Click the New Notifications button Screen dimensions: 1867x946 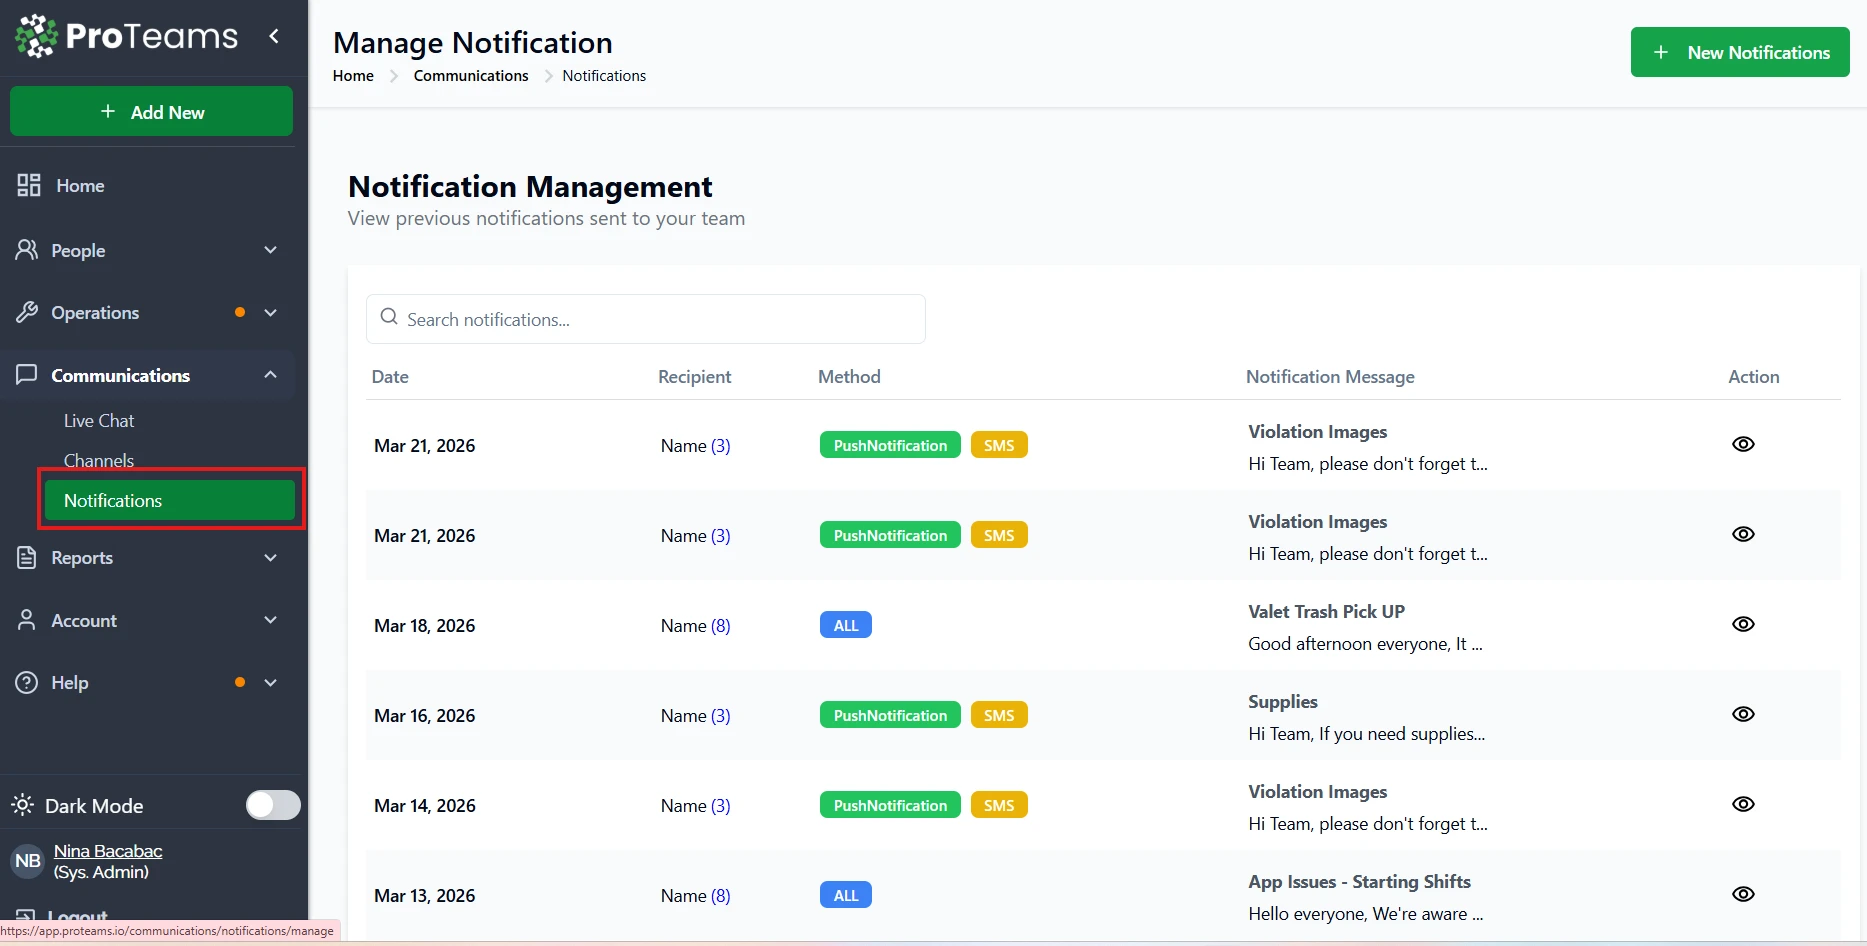(x=1739, y=52)
